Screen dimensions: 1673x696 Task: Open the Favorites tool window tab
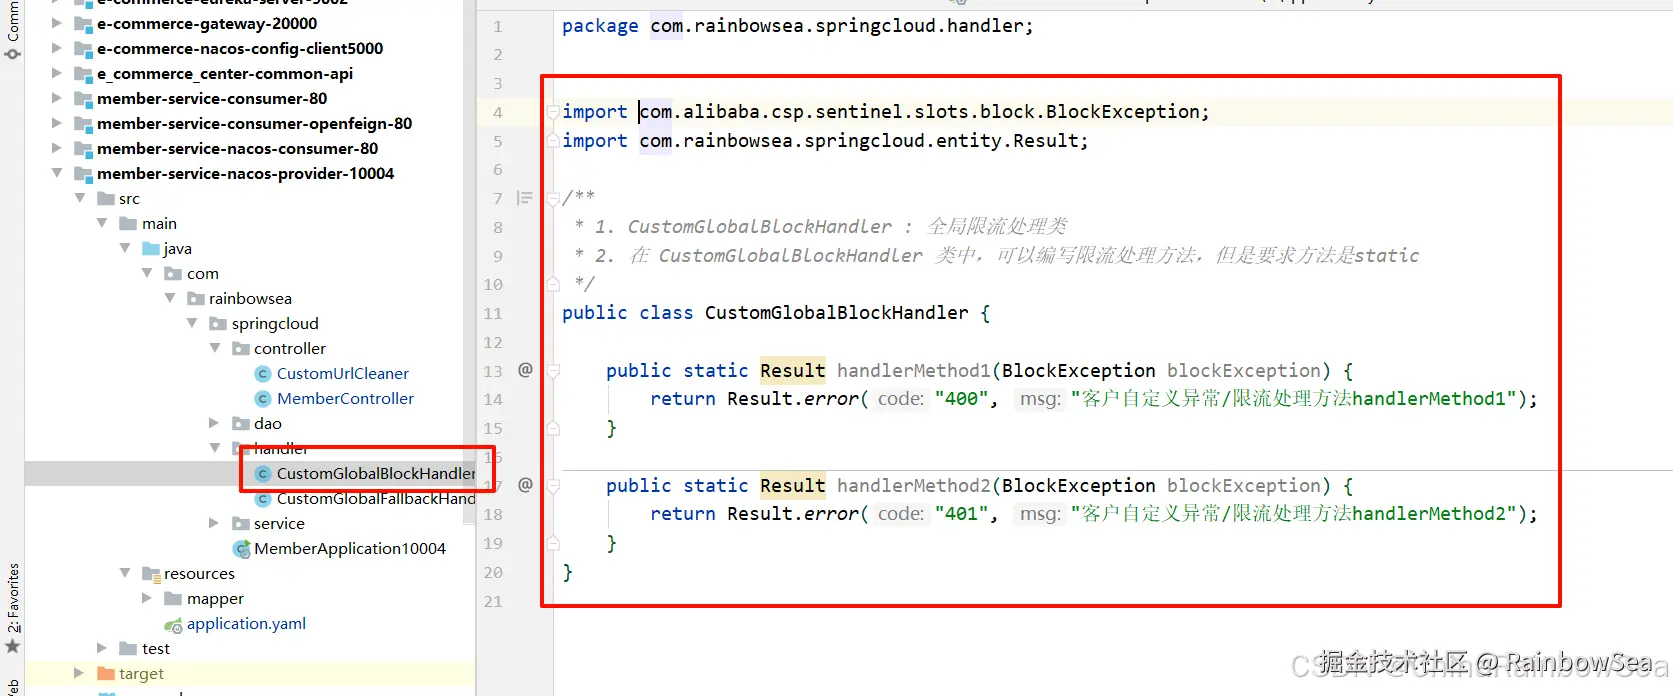click(13, 598)
